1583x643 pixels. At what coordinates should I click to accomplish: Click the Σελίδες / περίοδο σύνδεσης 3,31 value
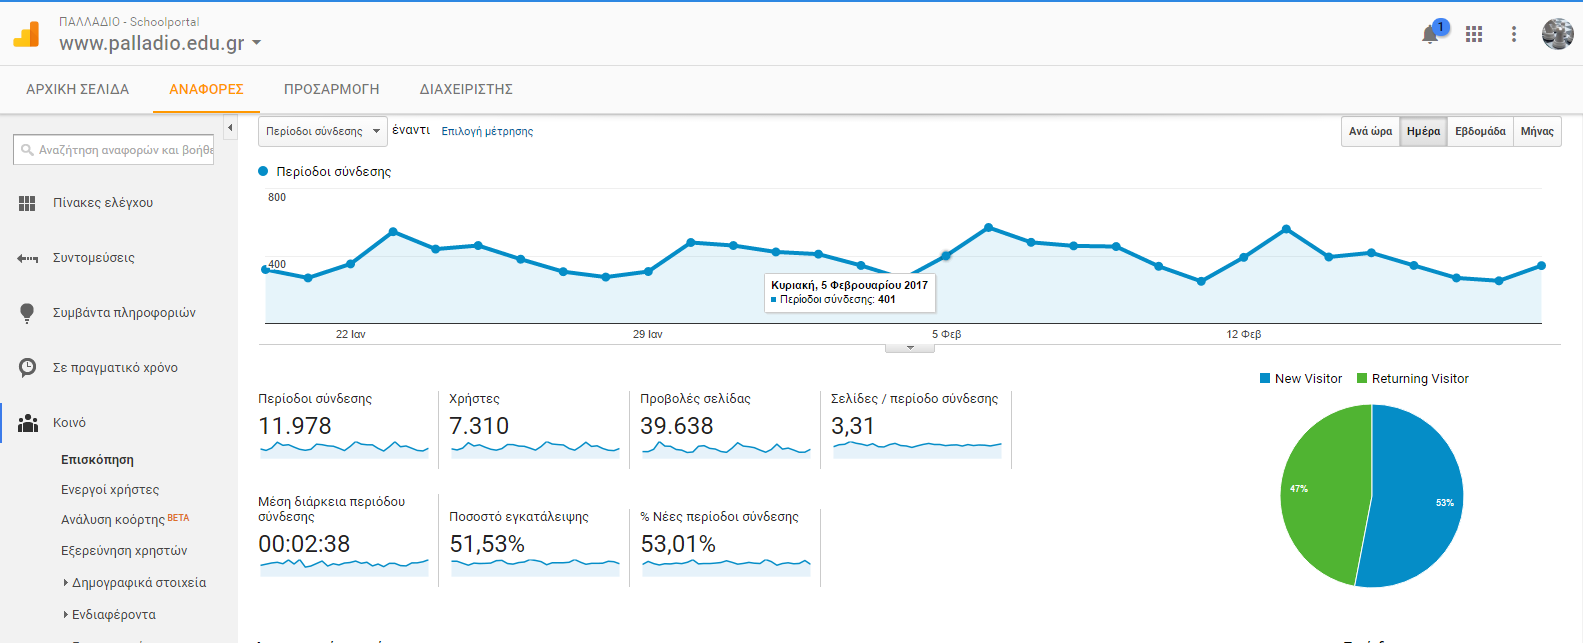click(853, 426)
